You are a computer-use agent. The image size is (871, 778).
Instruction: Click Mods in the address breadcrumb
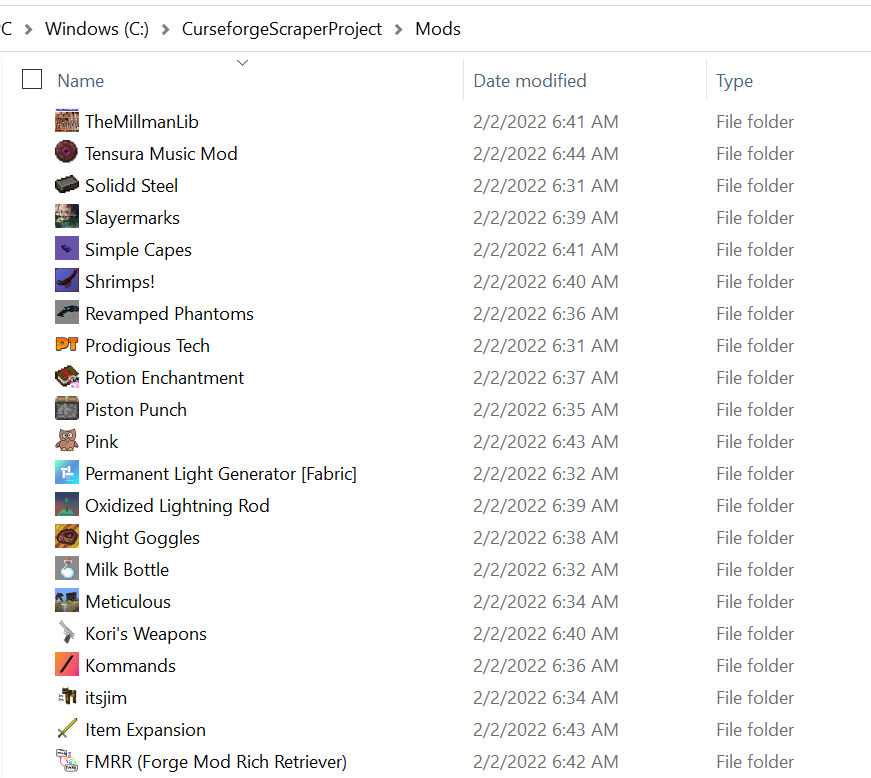pyautogui.click(x=438, y=29)
